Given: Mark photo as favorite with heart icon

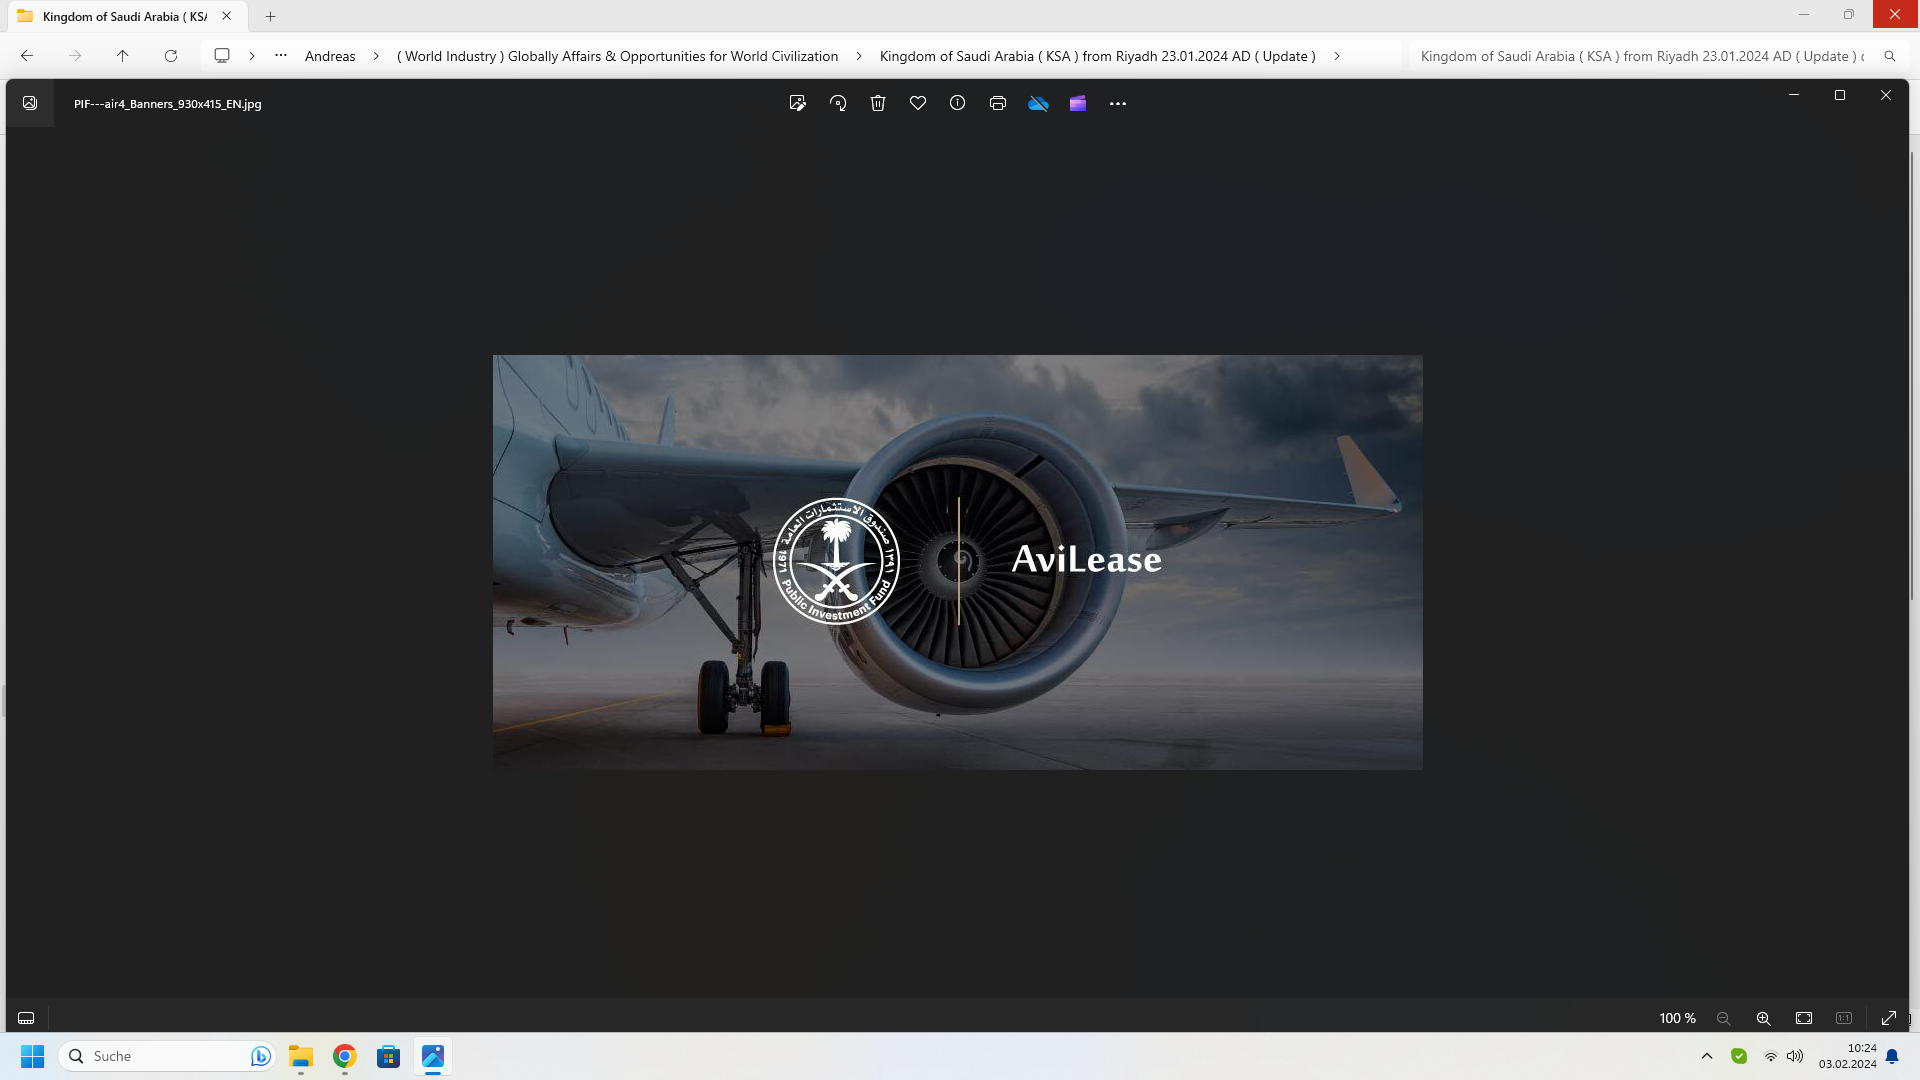Looking at the screenshot, I should 918,103.
